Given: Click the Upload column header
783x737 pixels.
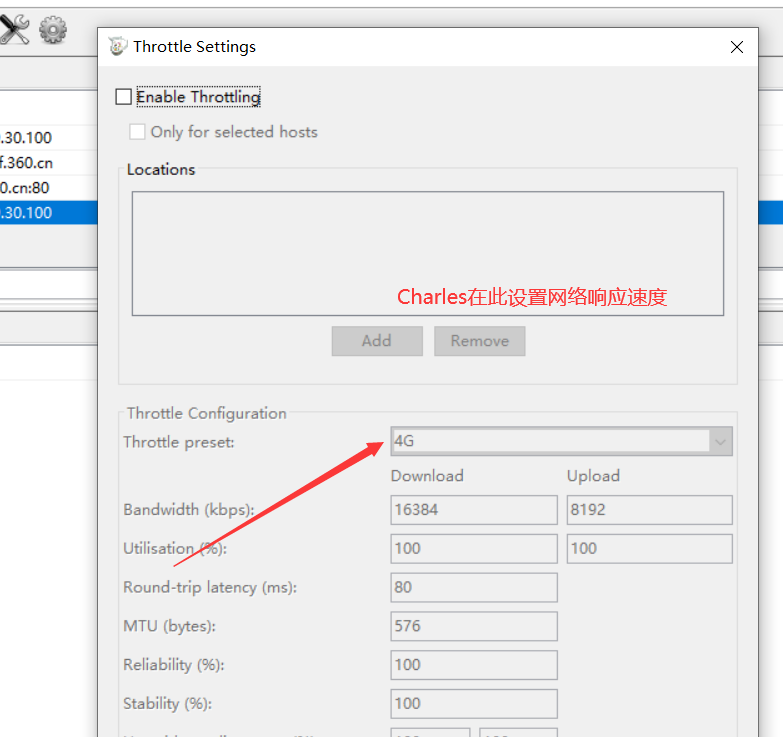Looking at the screenshot, I should click(593, 476).
